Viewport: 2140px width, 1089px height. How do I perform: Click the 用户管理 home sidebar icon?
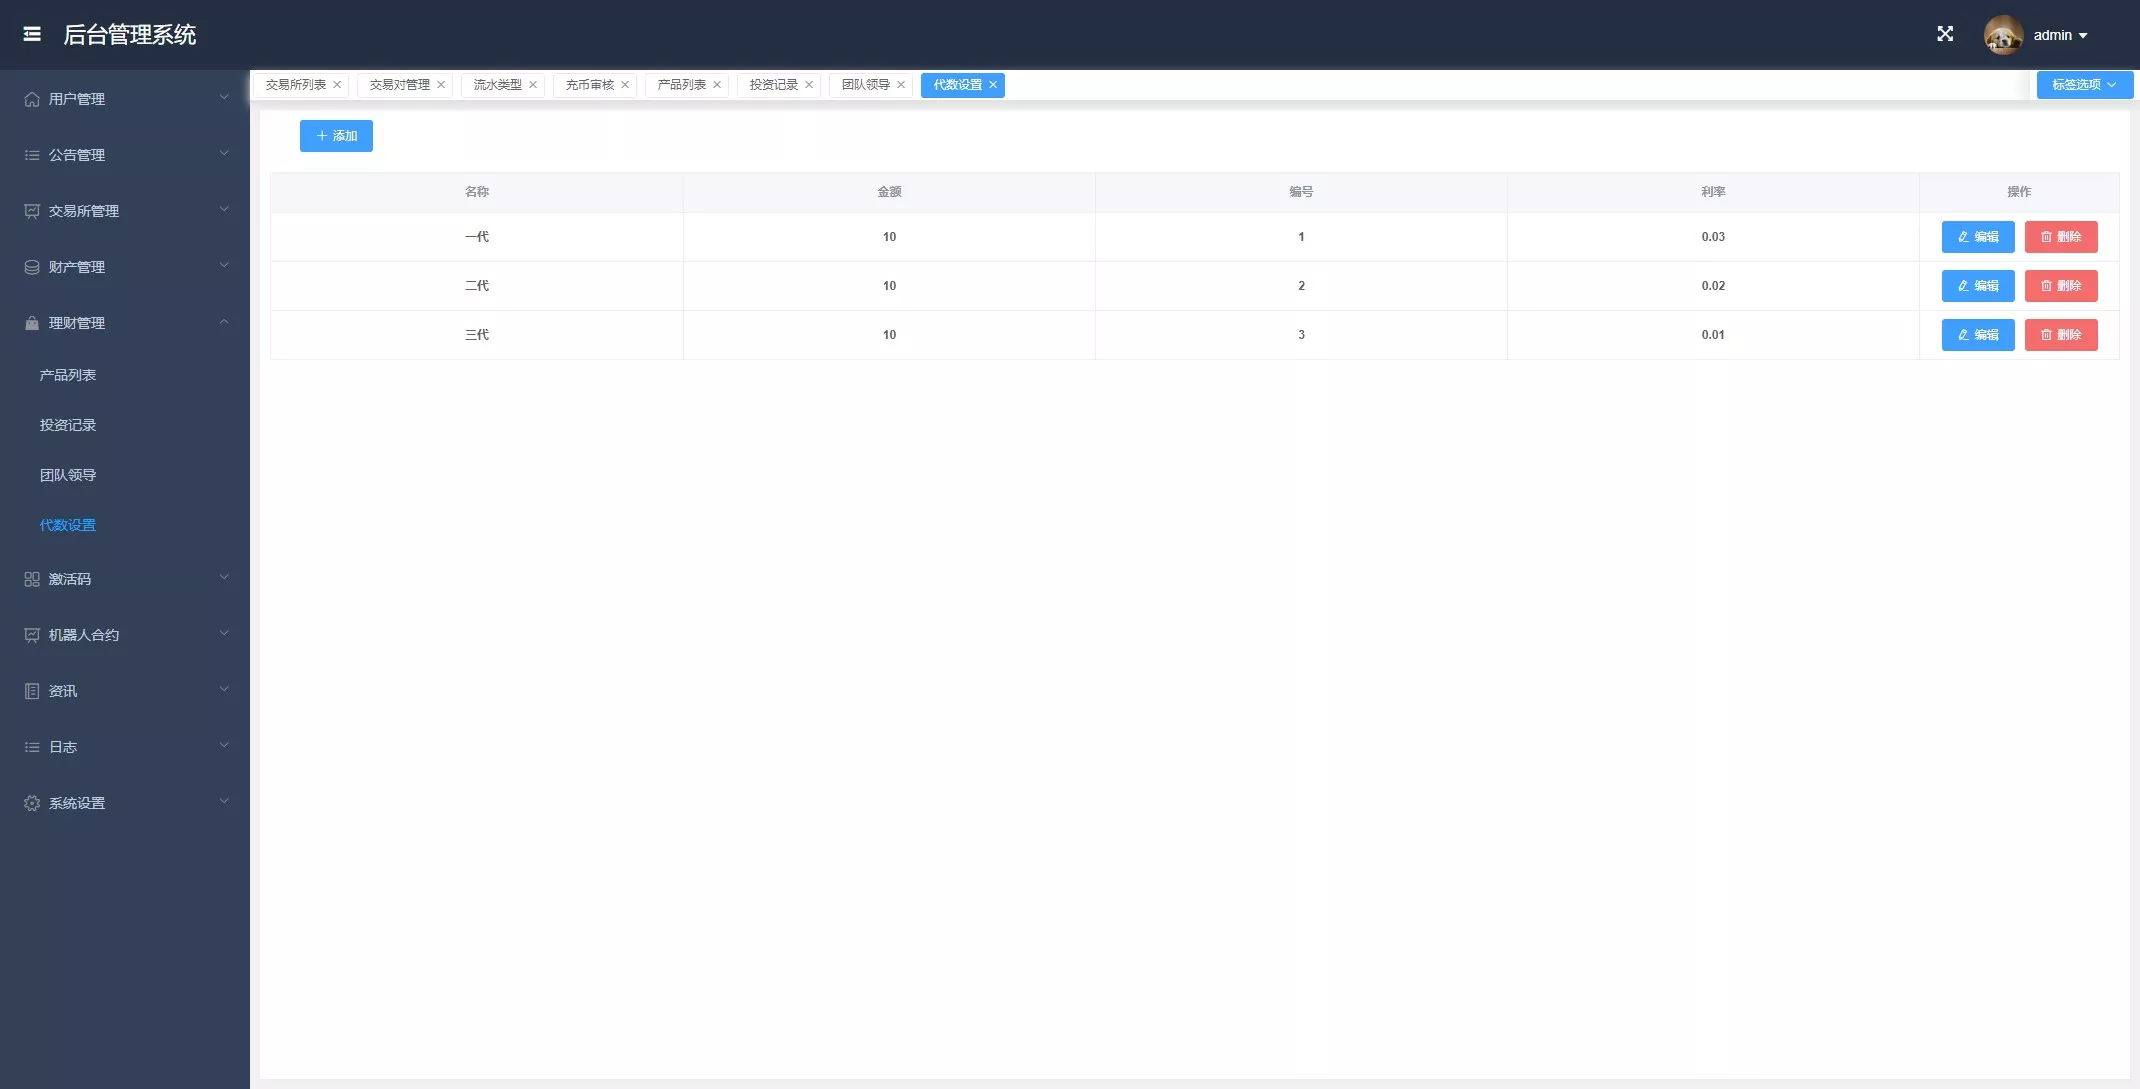(32, 99)
